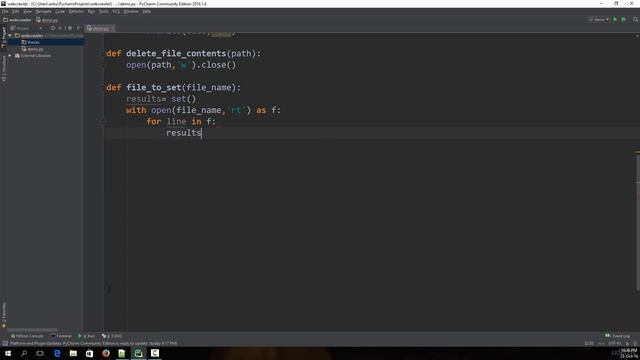Screen dimensions: 640x360
Task: Start debugging with the green bug icon
Action: coord(623,20)
